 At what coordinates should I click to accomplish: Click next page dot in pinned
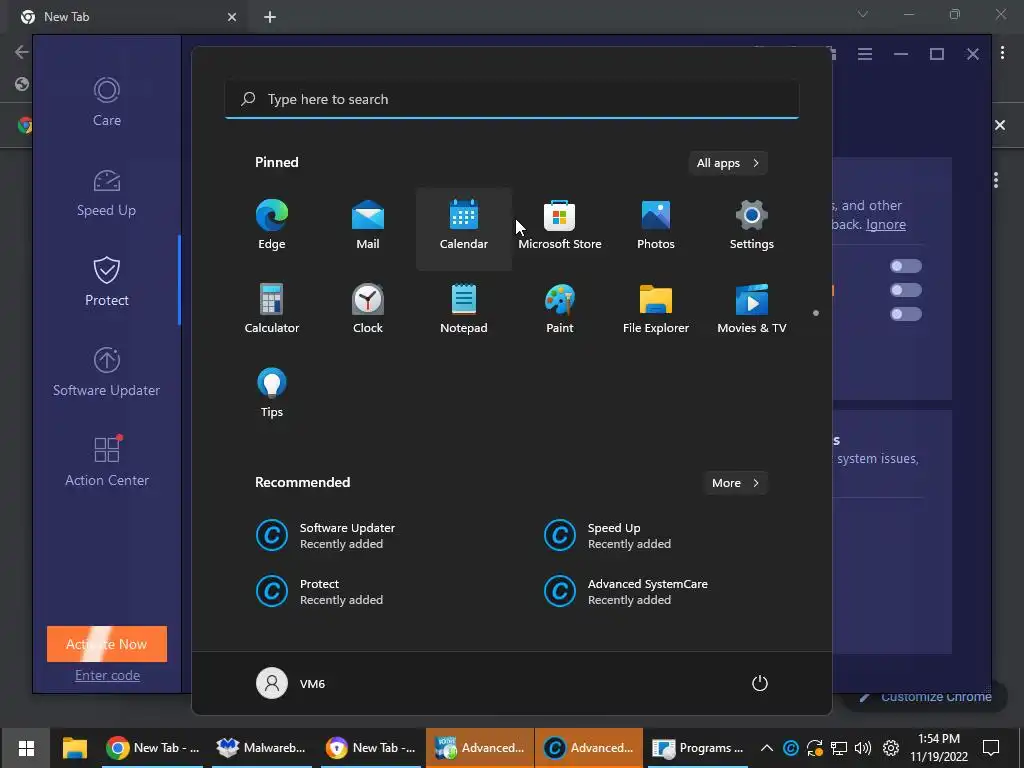(x=816, y=313)
